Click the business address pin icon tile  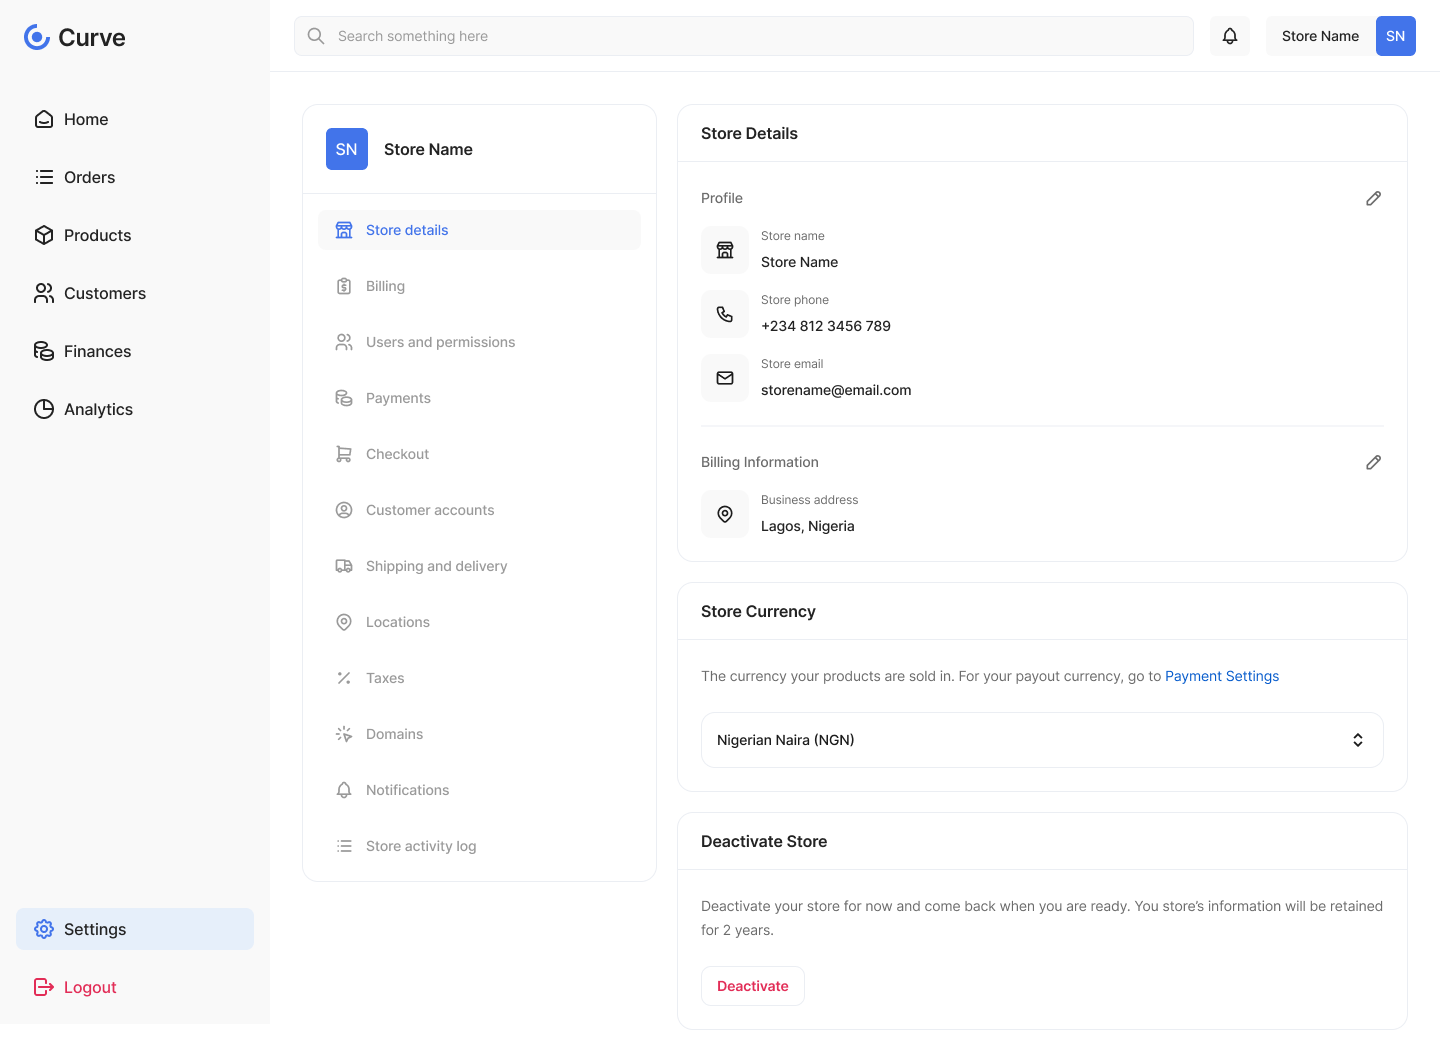point(725,514)
